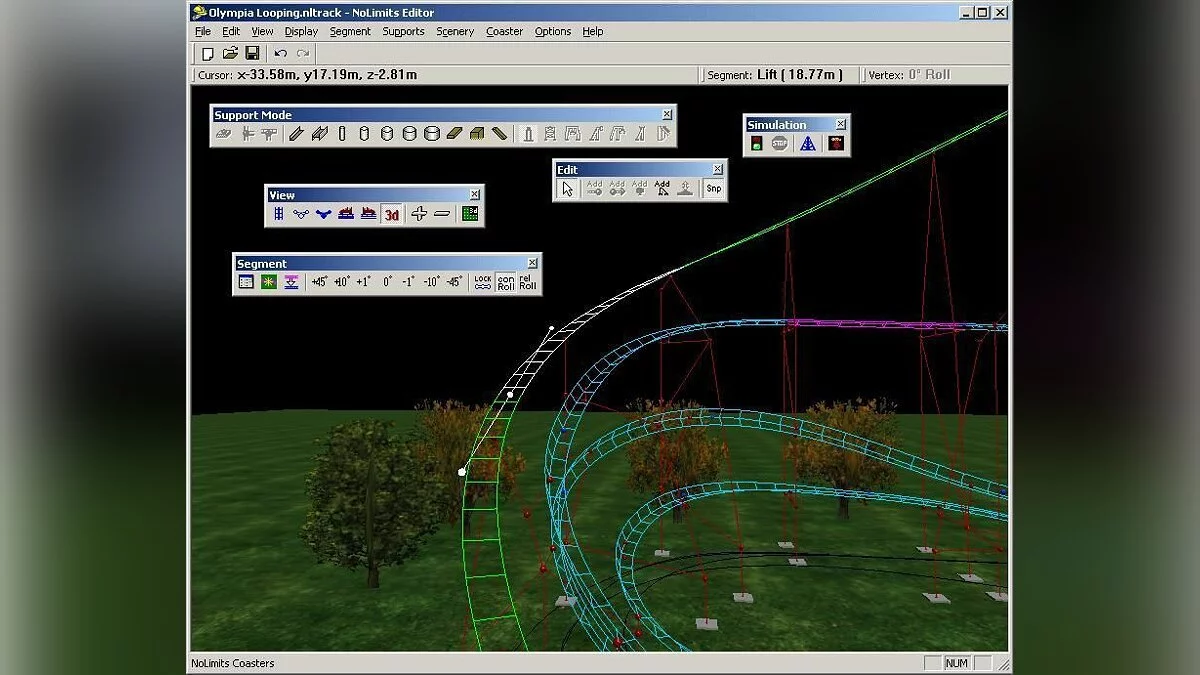Select the widest support tube
1200x675 pixels.
[x=432, y=133]
